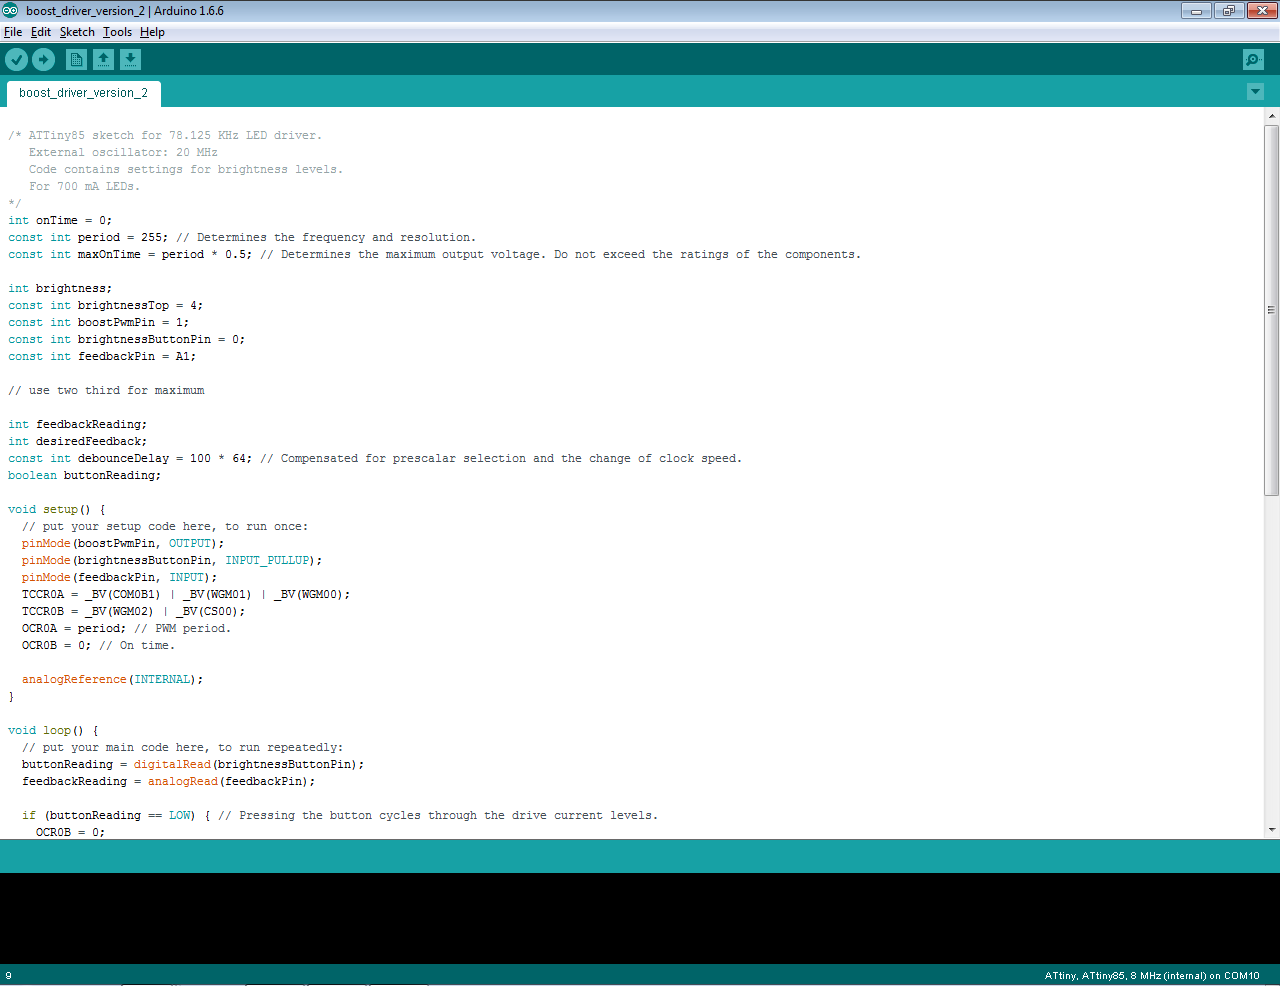Click the line number '9' in status bar
The width and height of the screenshot is (1280, 986).
9,976
